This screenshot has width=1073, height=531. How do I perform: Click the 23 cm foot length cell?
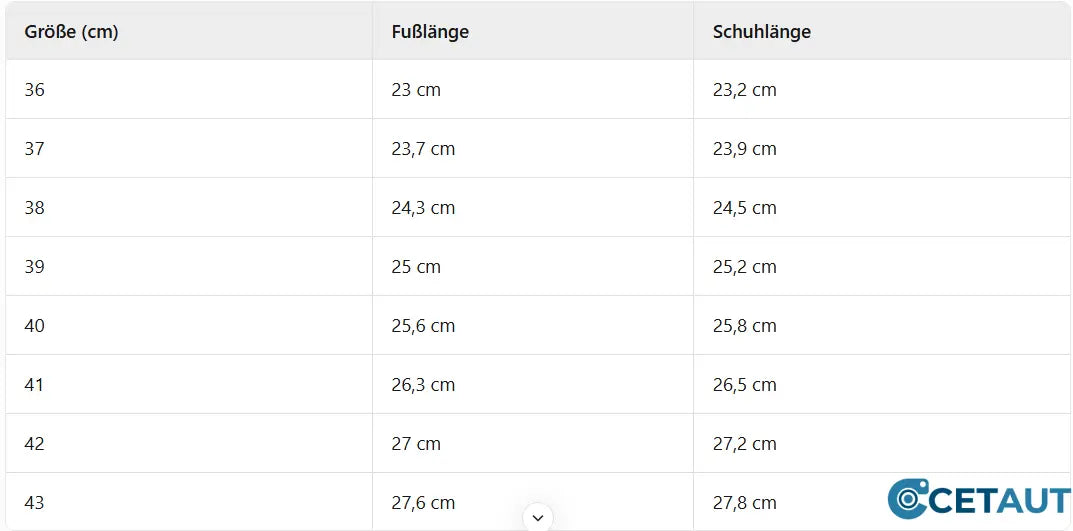pyautogui.click(x=416, y=90)
